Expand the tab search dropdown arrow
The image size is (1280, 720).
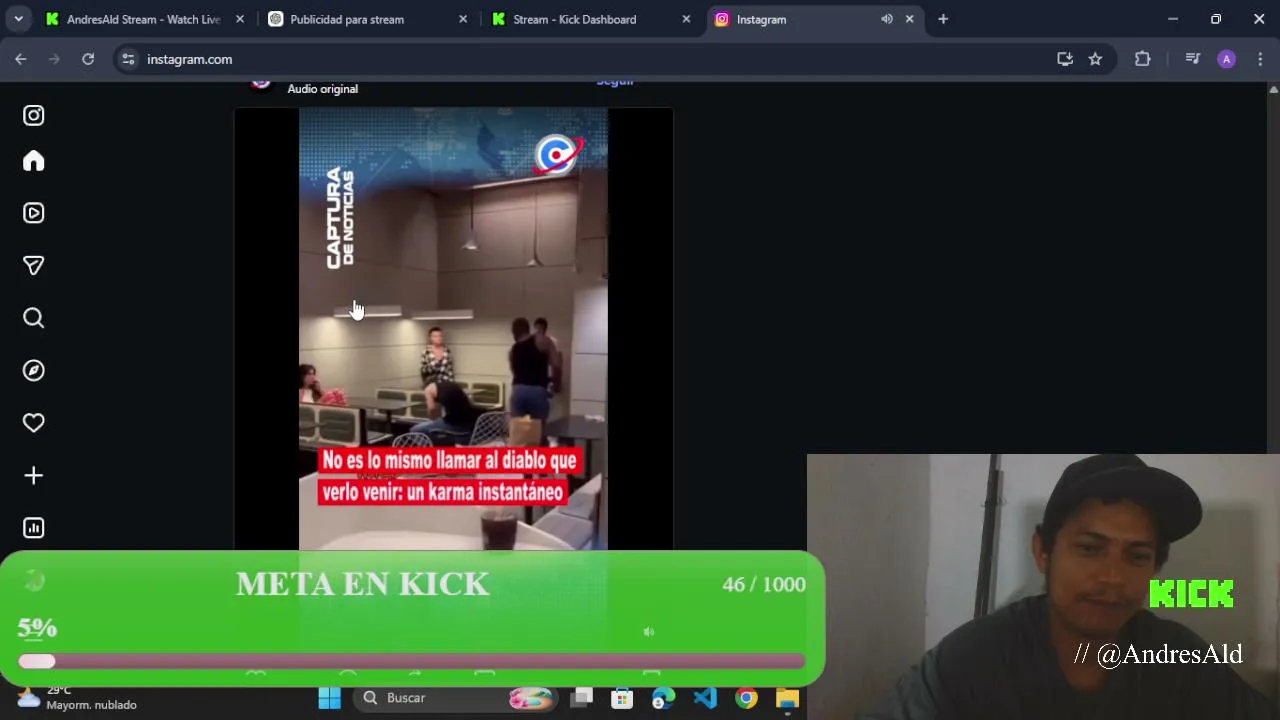coord(18,19)
